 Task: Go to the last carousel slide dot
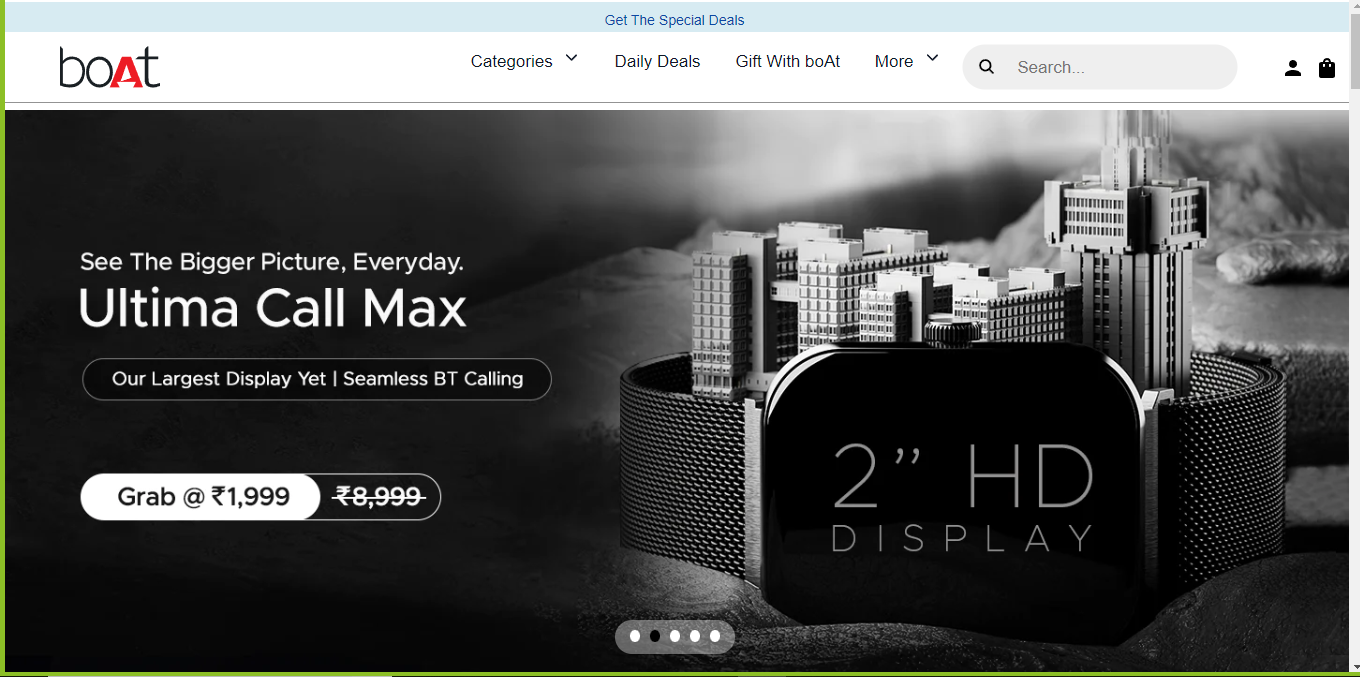coord(715,636)
